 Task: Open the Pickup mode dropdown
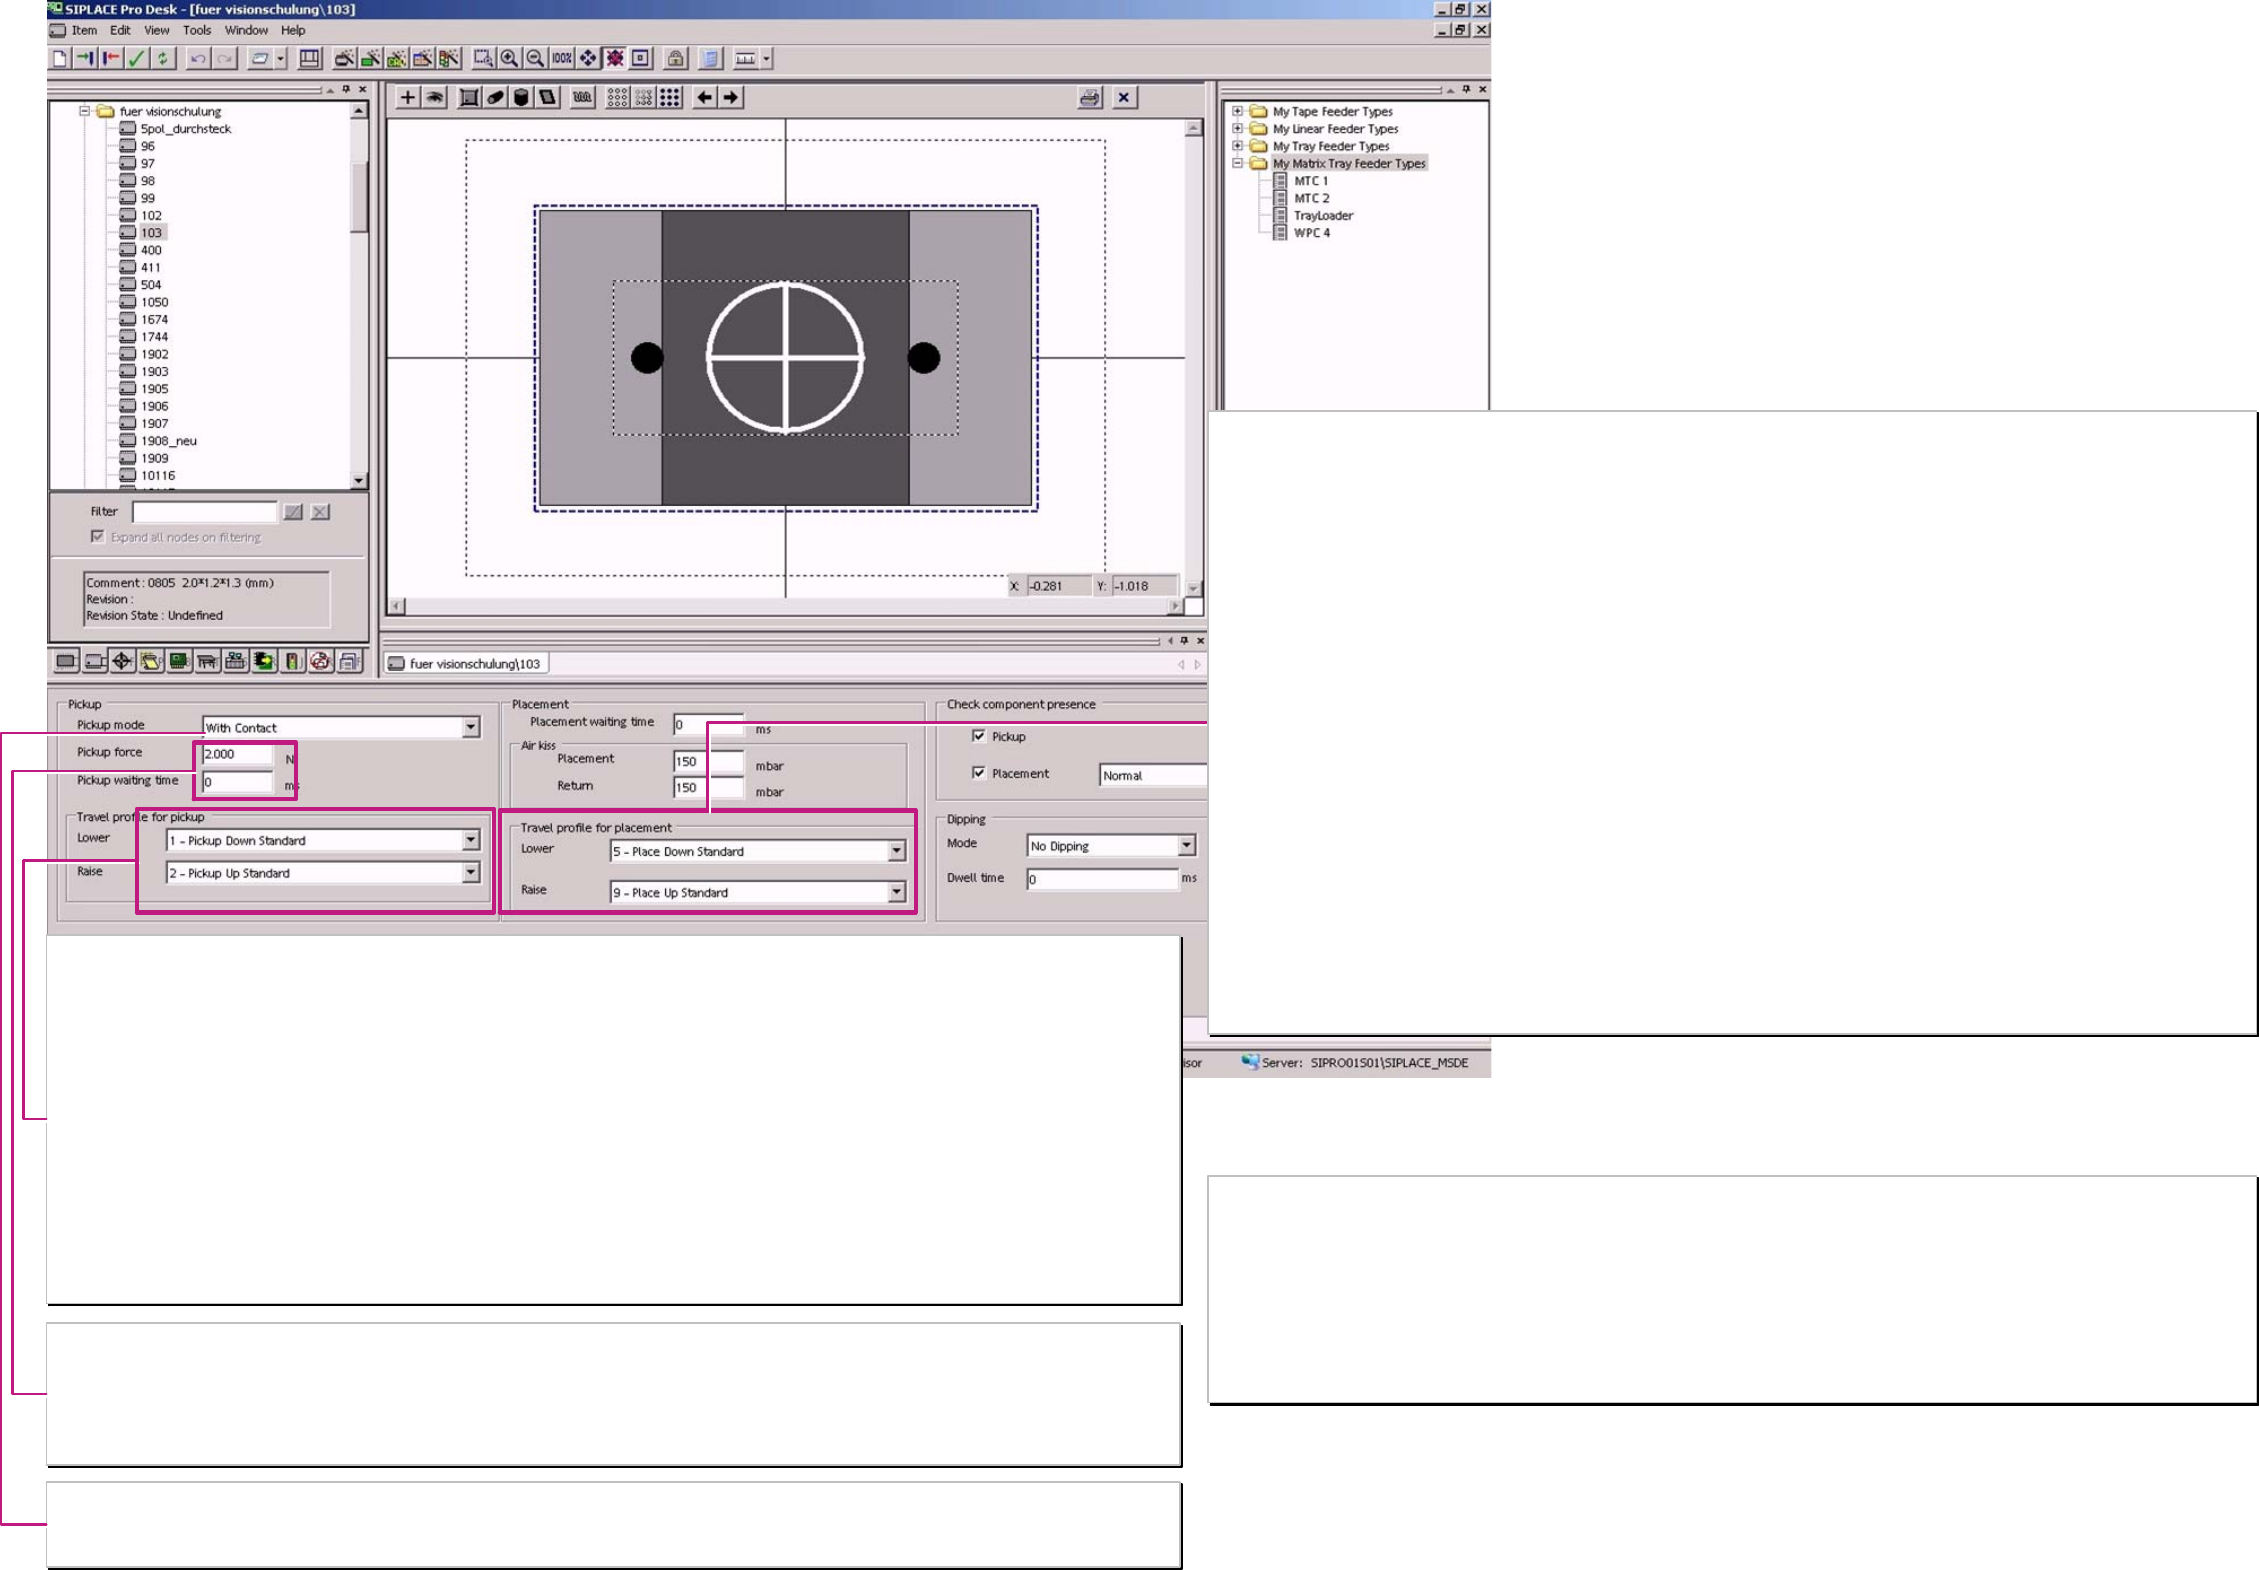(471, 728)
